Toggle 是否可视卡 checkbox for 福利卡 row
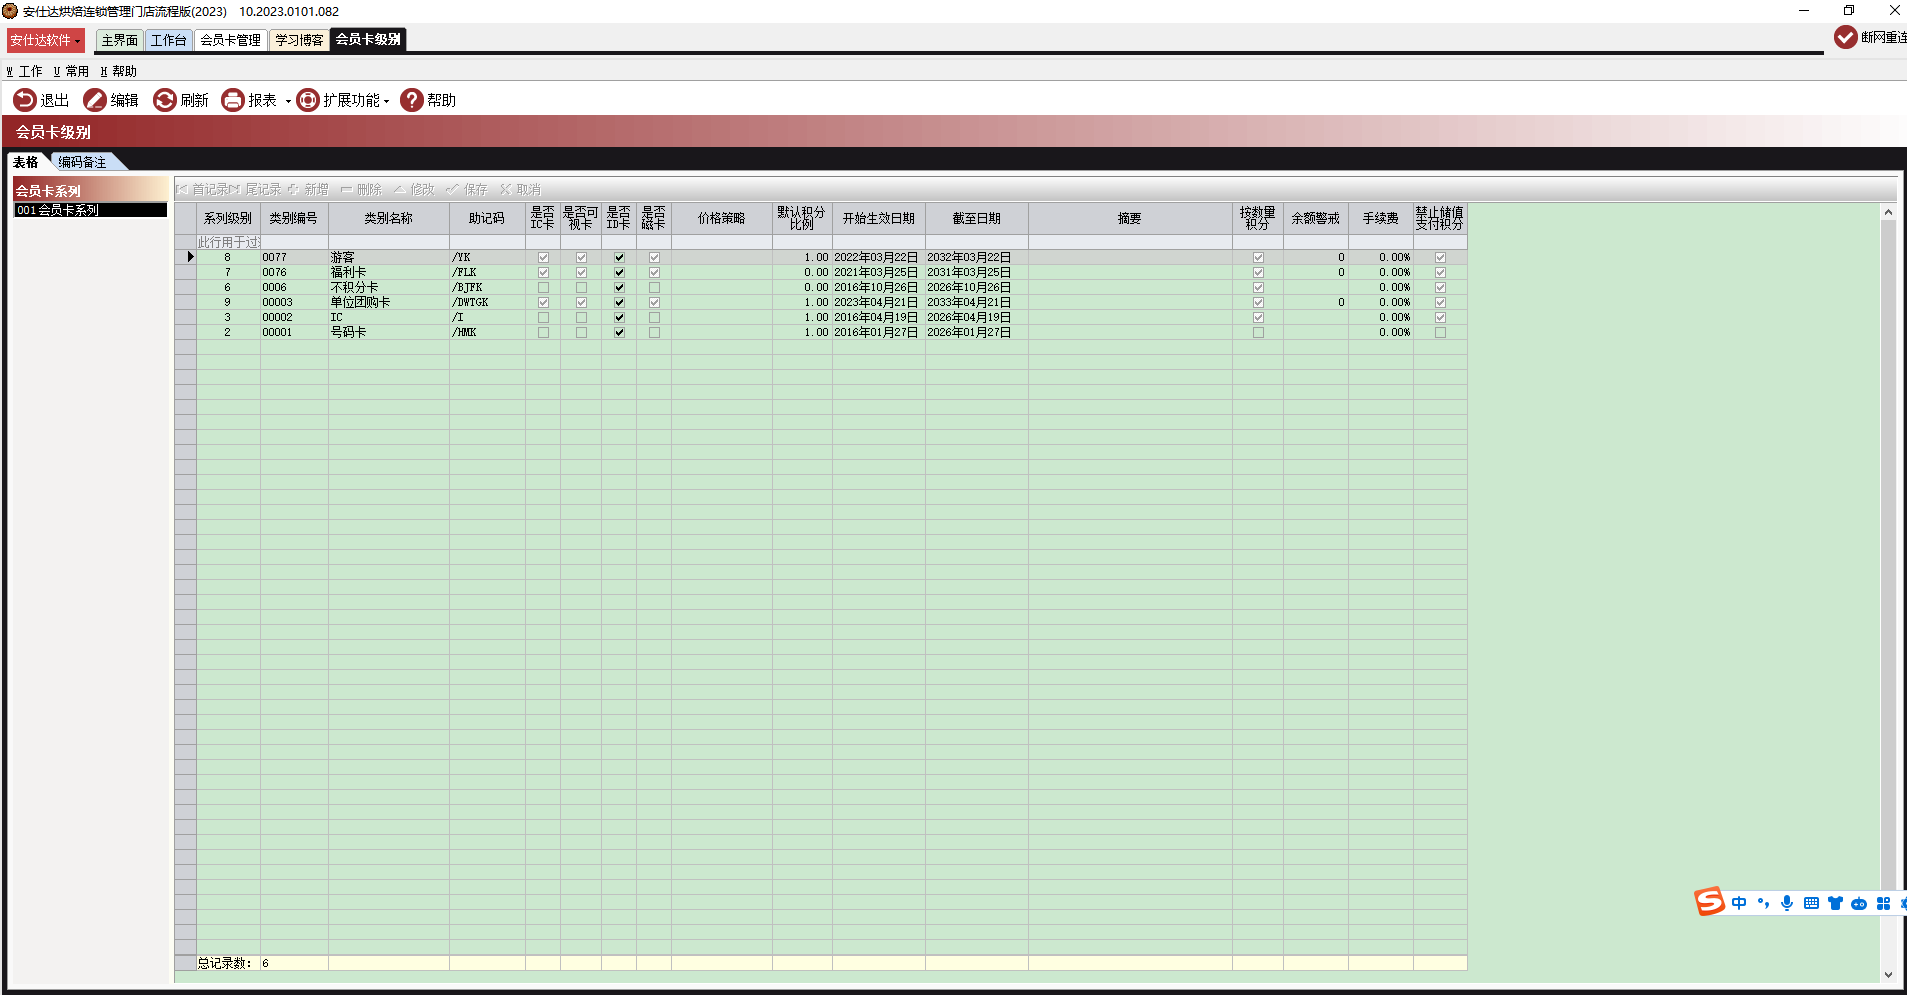Viewport: 1907px width, 995px height. pyautogui.click(x=581, y=273)
